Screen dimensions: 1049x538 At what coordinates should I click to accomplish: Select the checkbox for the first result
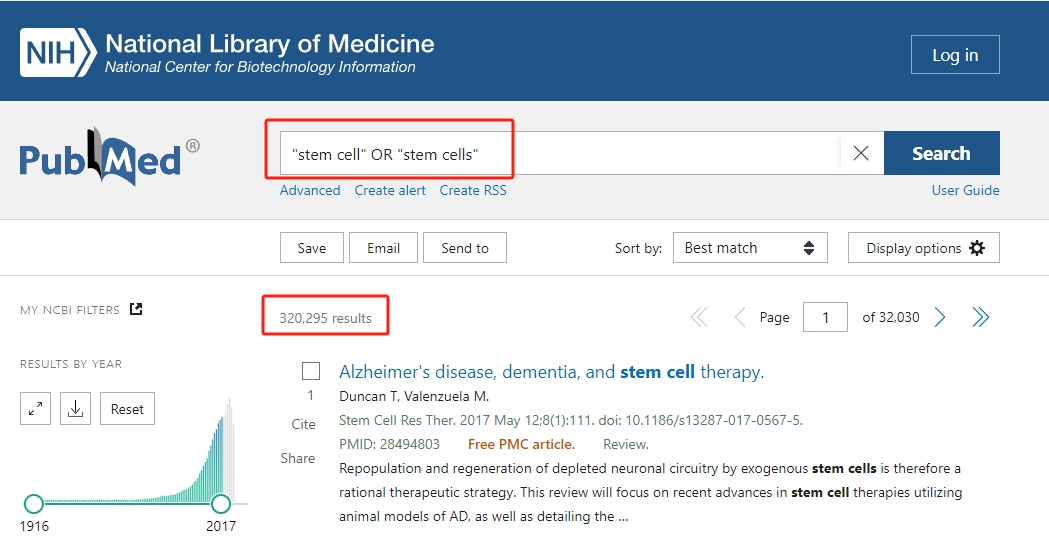[311, 371]
